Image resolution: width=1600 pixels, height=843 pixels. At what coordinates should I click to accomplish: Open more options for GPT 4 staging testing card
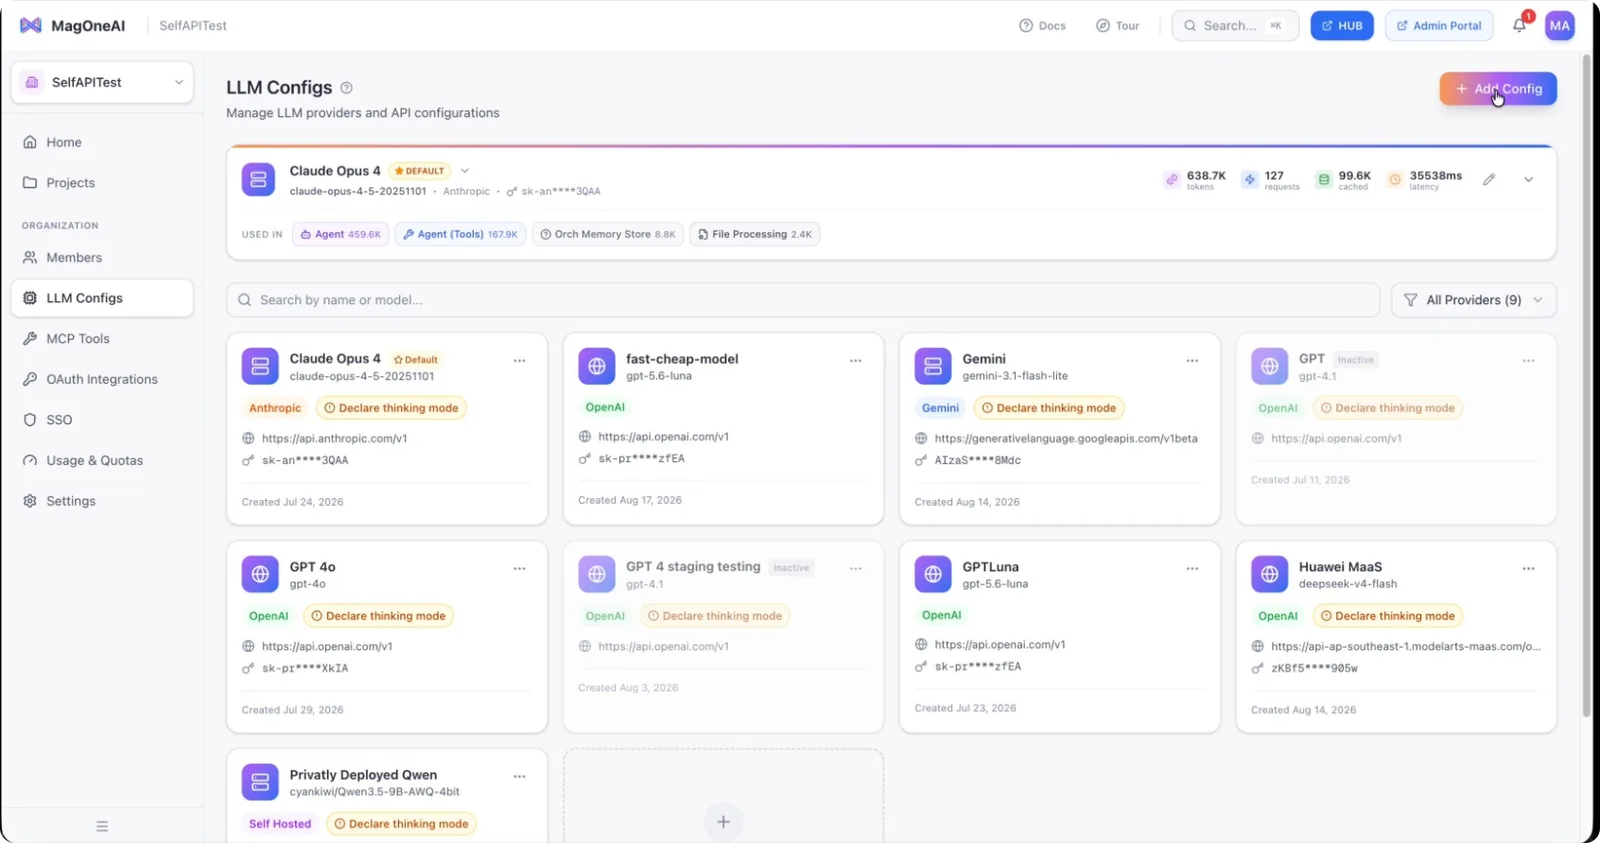[856, 568]
